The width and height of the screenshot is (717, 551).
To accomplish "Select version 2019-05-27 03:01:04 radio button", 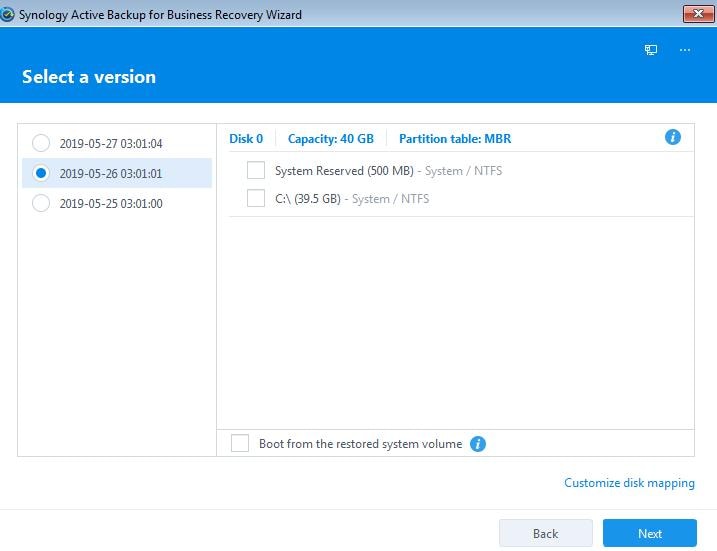I will click(x=41, y=143).
